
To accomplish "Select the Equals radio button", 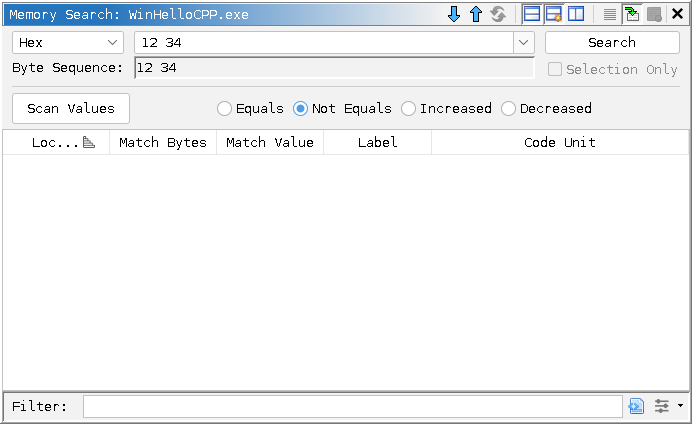I will tap(224, 108).
